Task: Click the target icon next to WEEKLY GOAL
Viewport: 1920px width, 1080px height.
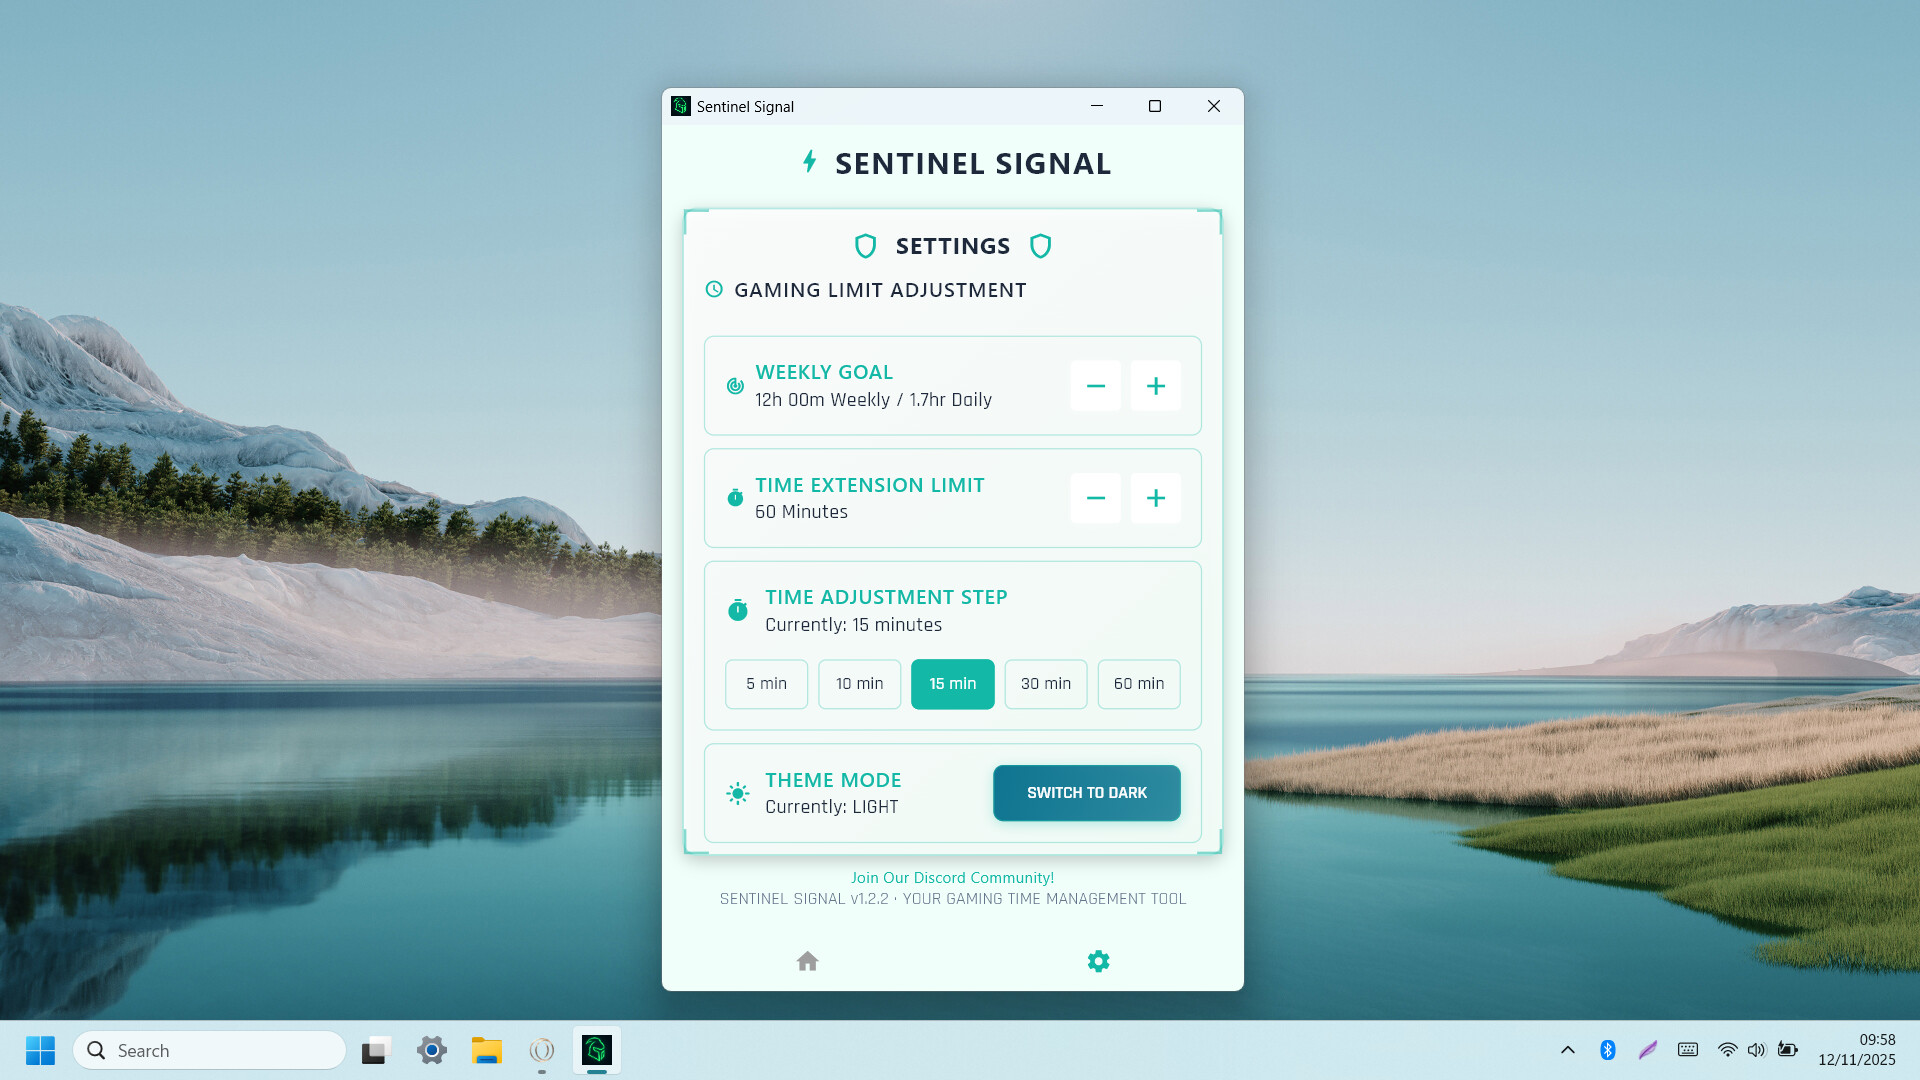Action: 735,386
